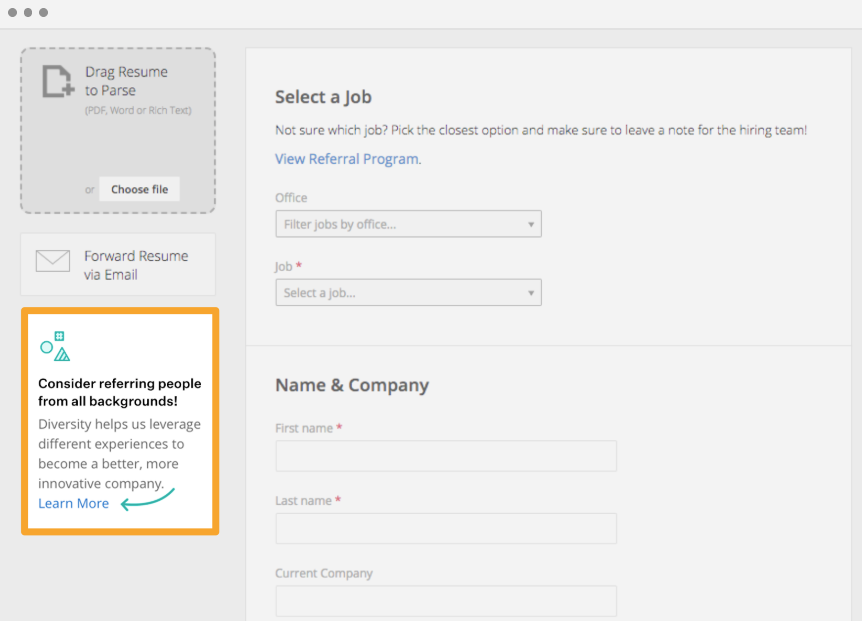Select the Current Company input box
This screenshot has height=621, width=862.
pos(446,601)
